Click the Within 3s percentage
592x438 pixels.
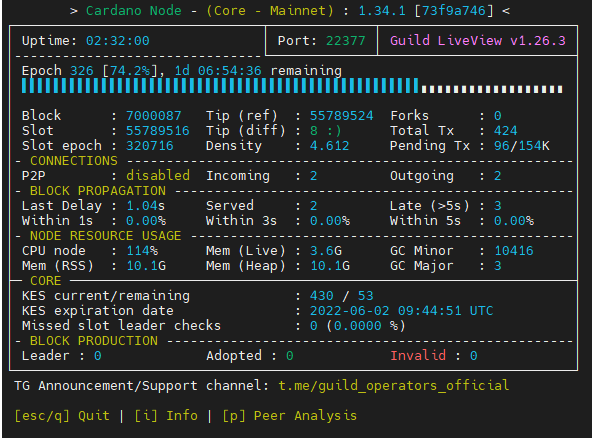(x=330, y=221)
